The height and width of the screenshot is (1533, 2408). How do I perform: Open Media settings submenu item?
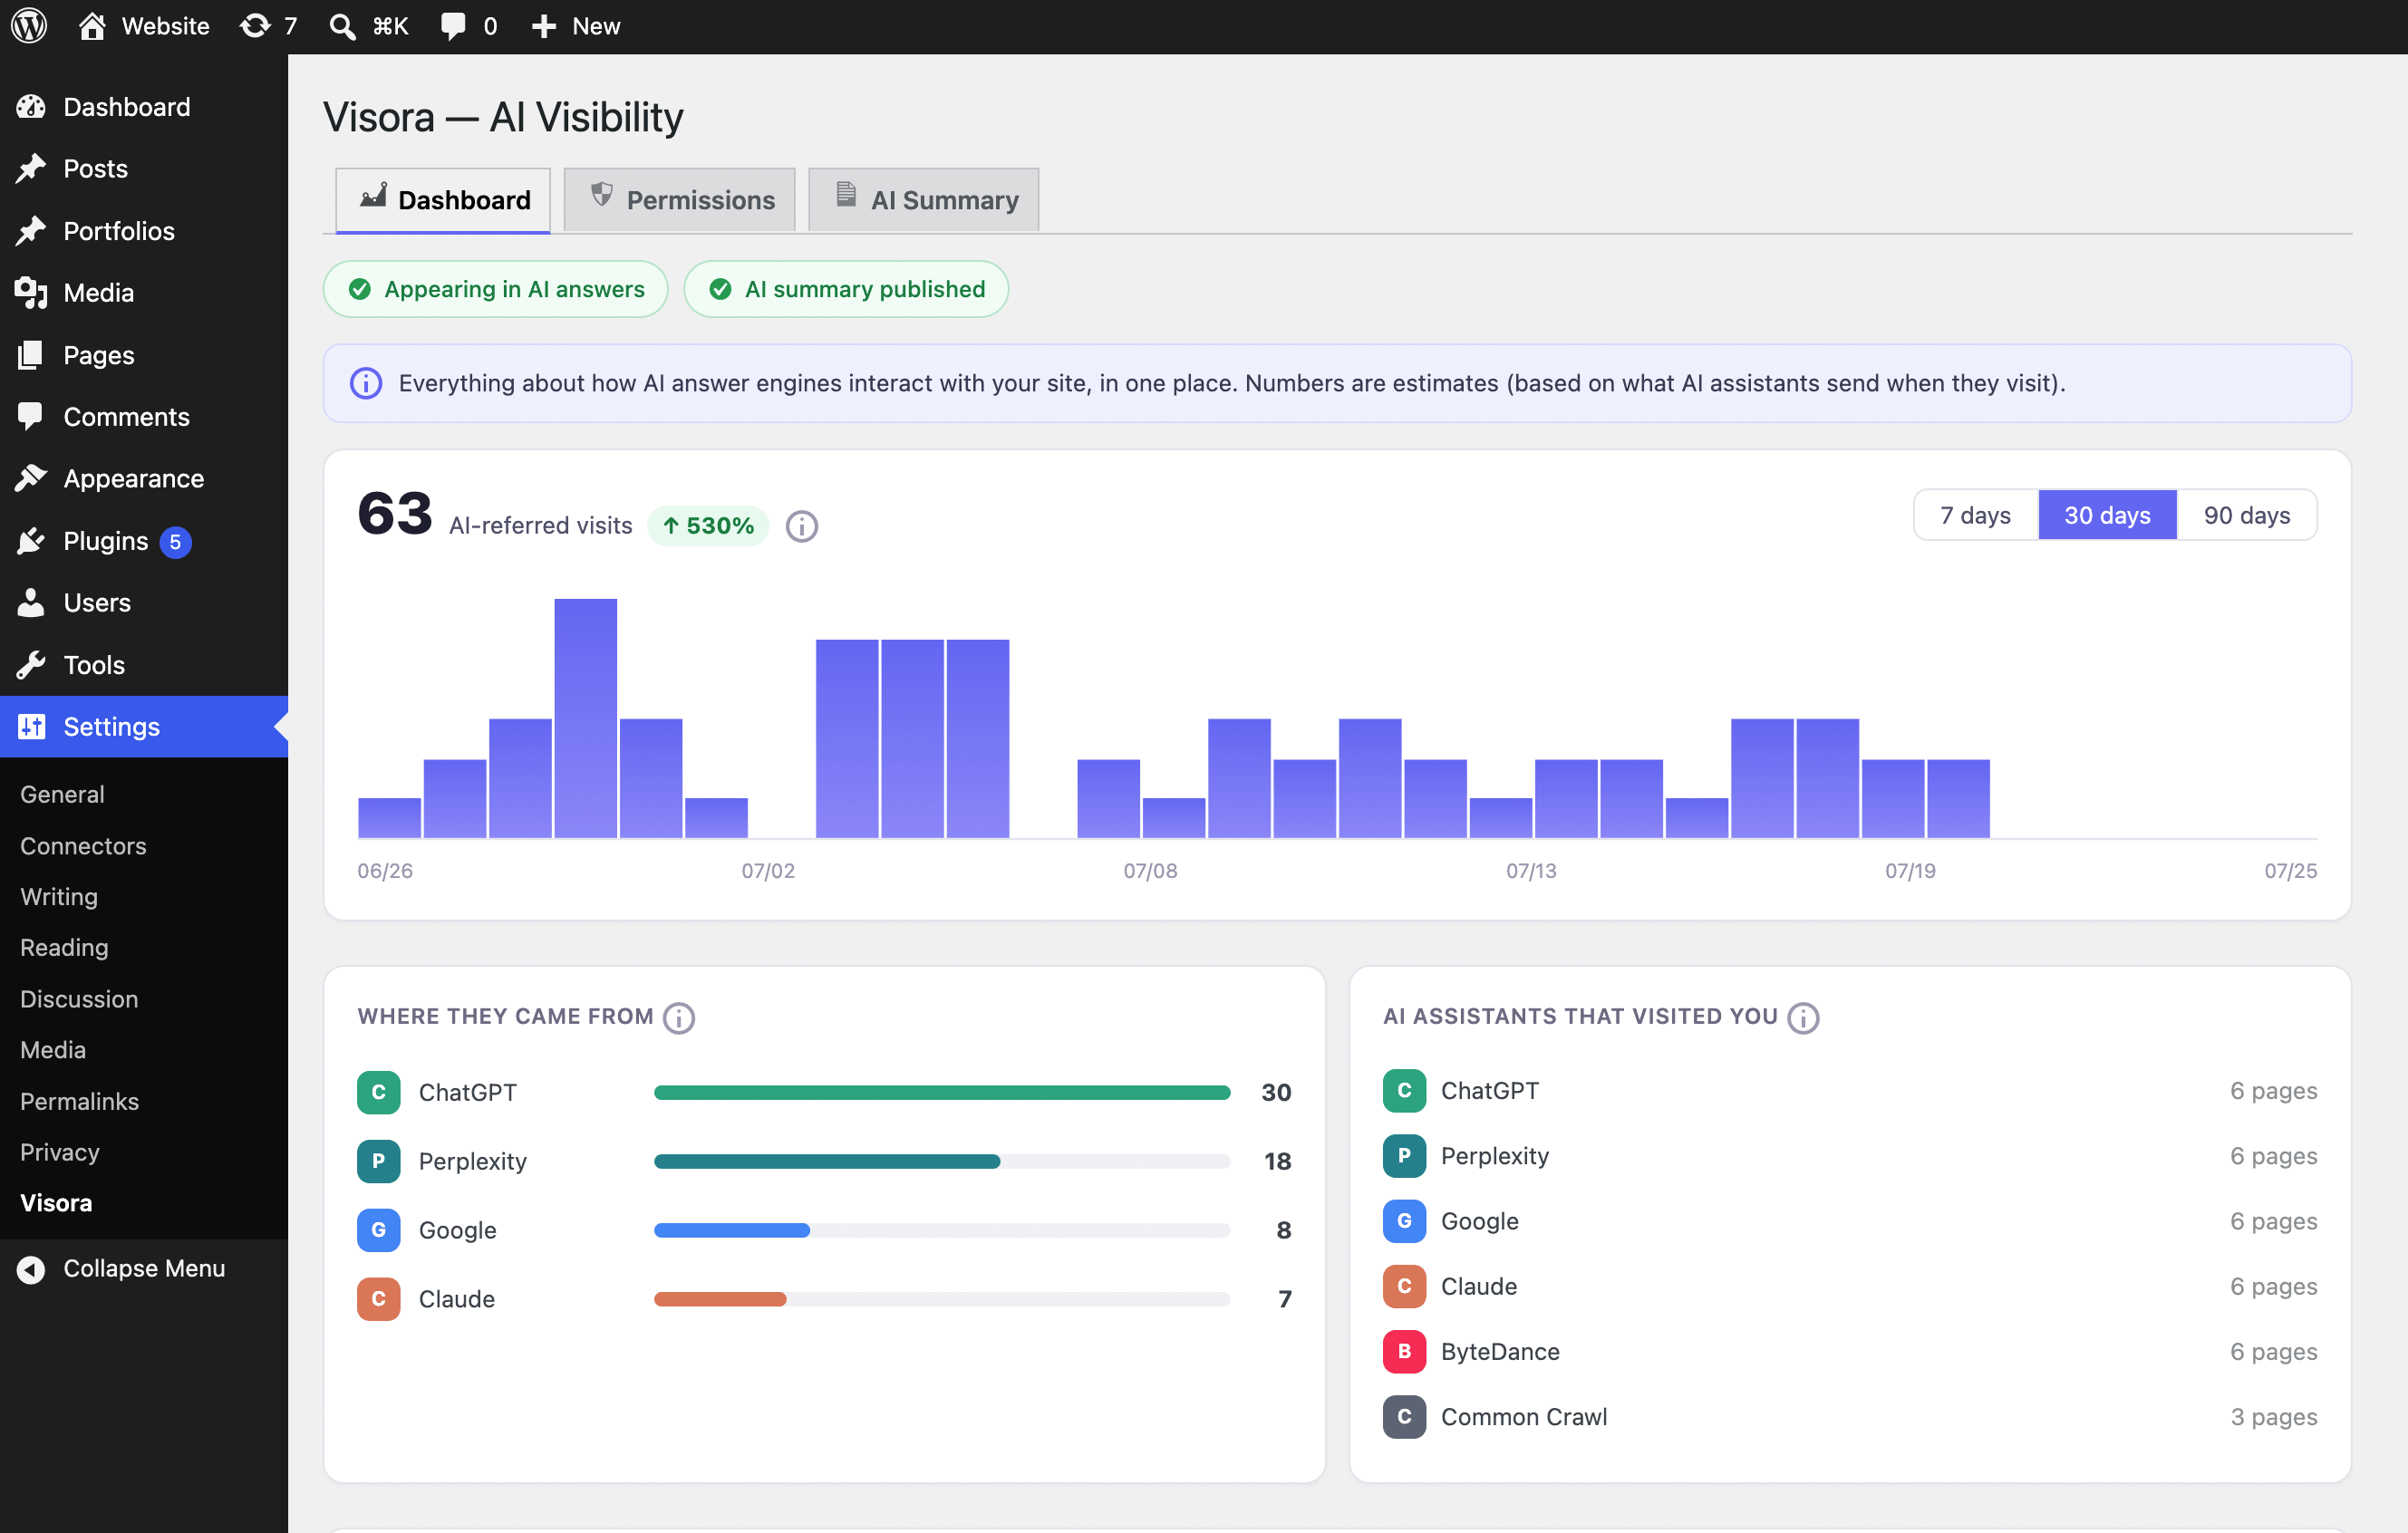pyautogui.click(x=53, y=1050)
